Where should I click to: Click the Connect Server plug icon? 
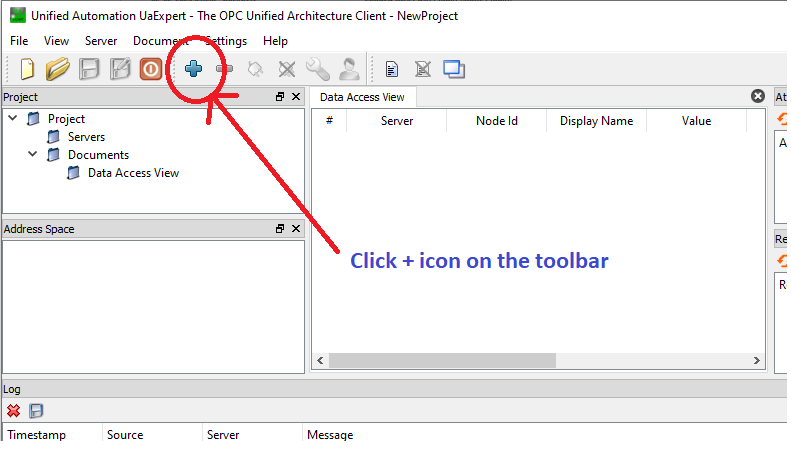(x=255, y=69)
